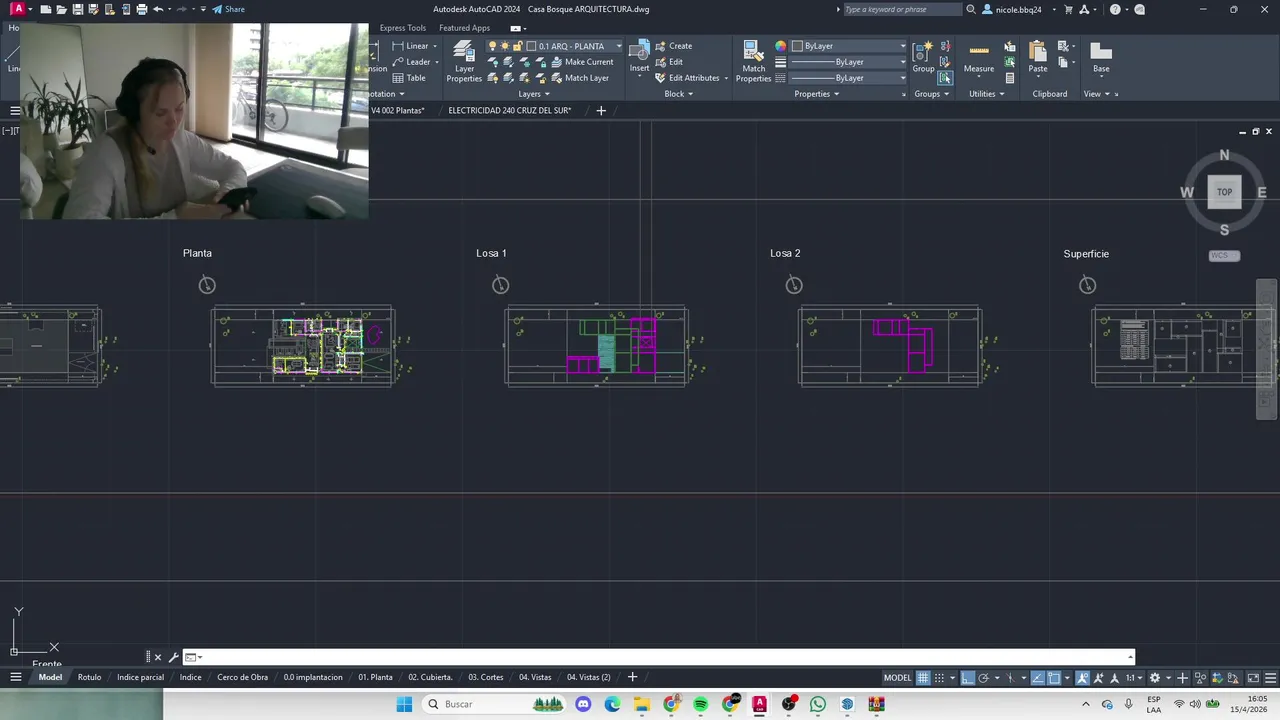
Task: Switch to the 03. Cortes layout tab
Action: pyautogui.click(x=486, y=677)
